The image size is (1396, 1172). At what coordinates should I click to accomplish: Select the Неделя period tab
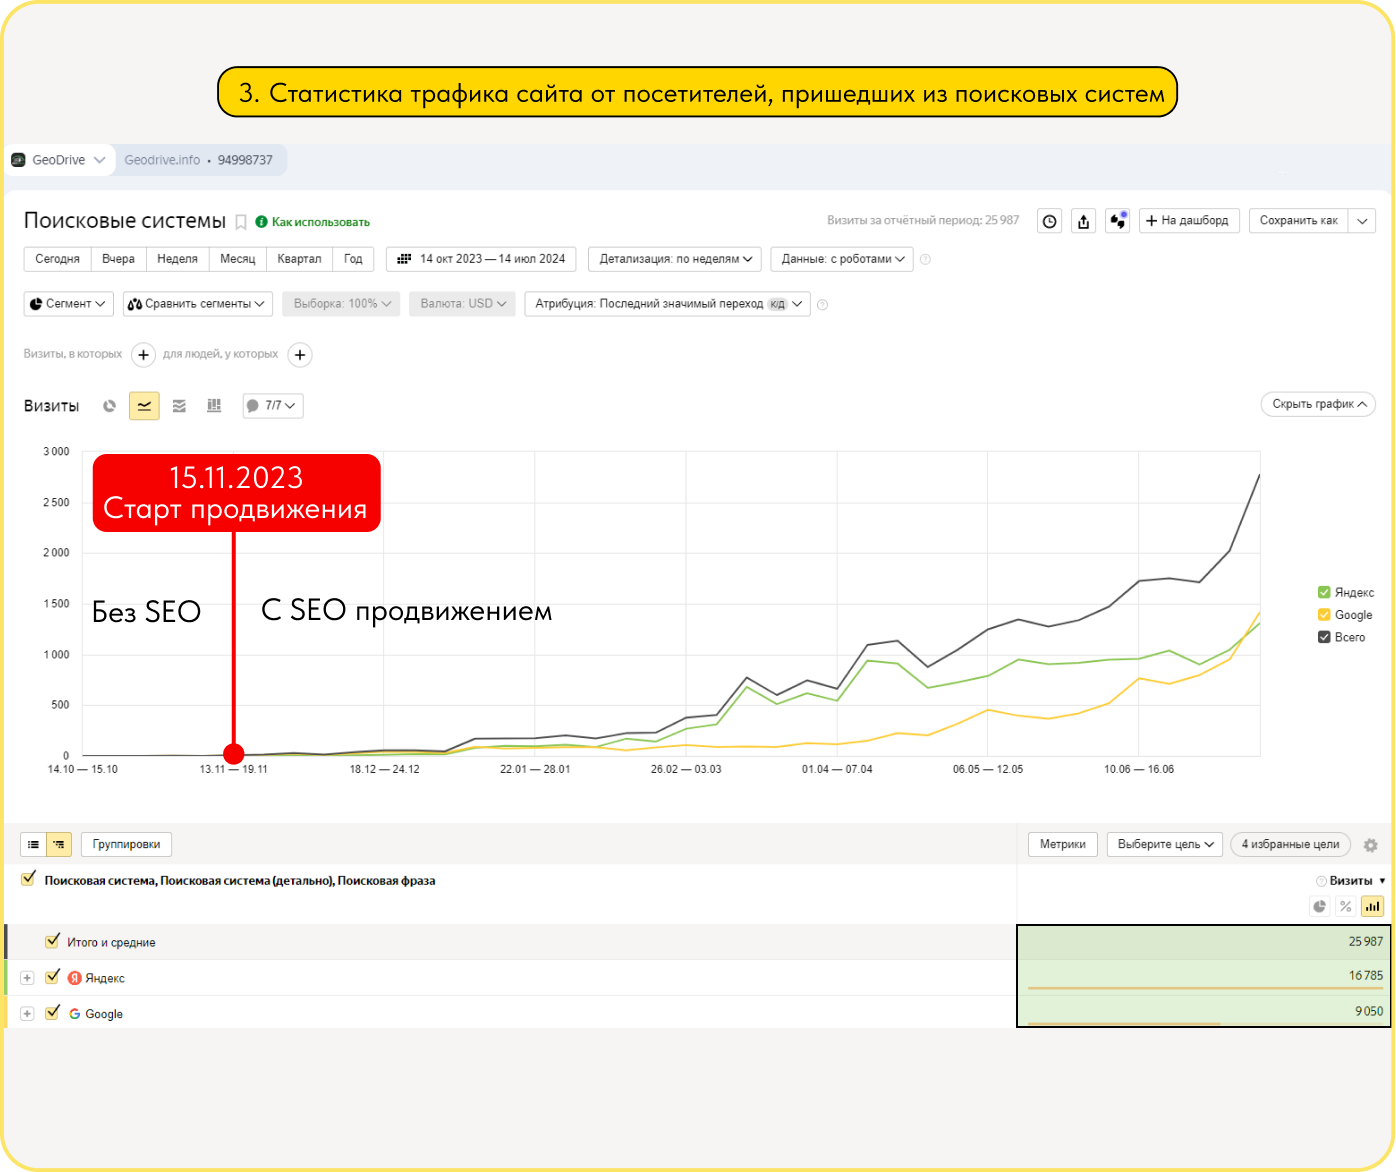click(x=177, y=259)
